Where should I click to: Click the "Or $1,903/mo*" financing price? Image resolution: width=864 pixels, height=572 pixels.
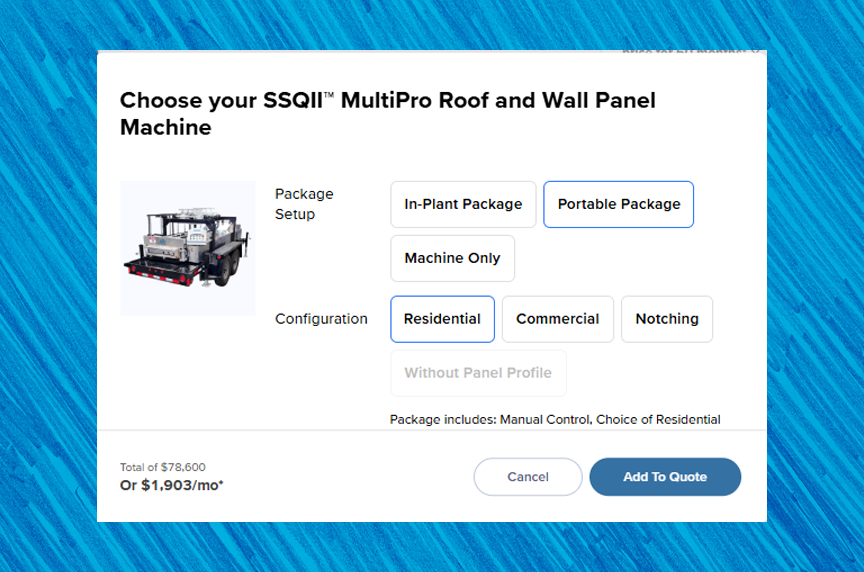[x=172, y=485]
